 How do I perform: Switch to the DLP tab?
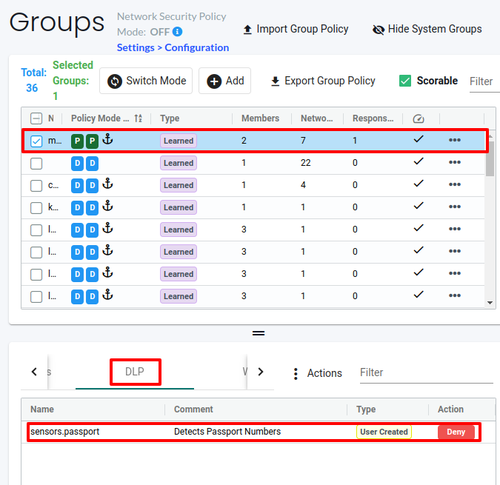coord(135,372)
